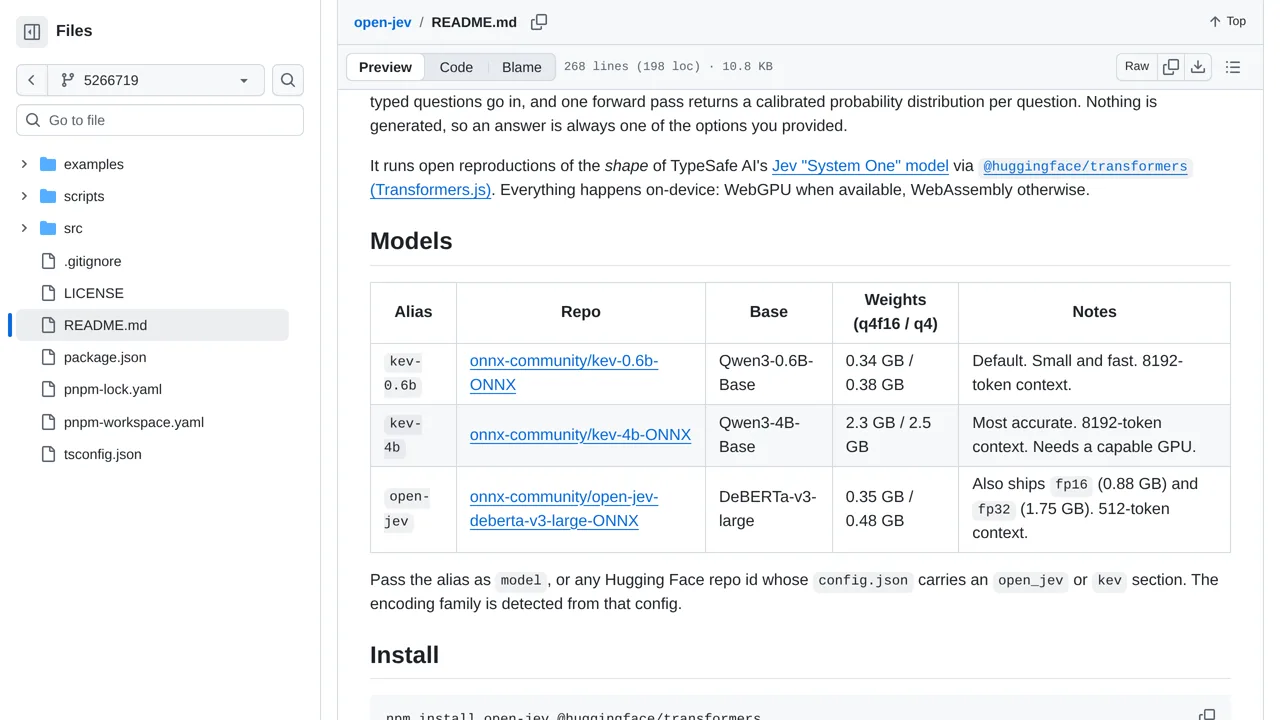Viewport: 1280px width, 720px height.
Task: Focus the Go to file search field
Action: [160, 120]
